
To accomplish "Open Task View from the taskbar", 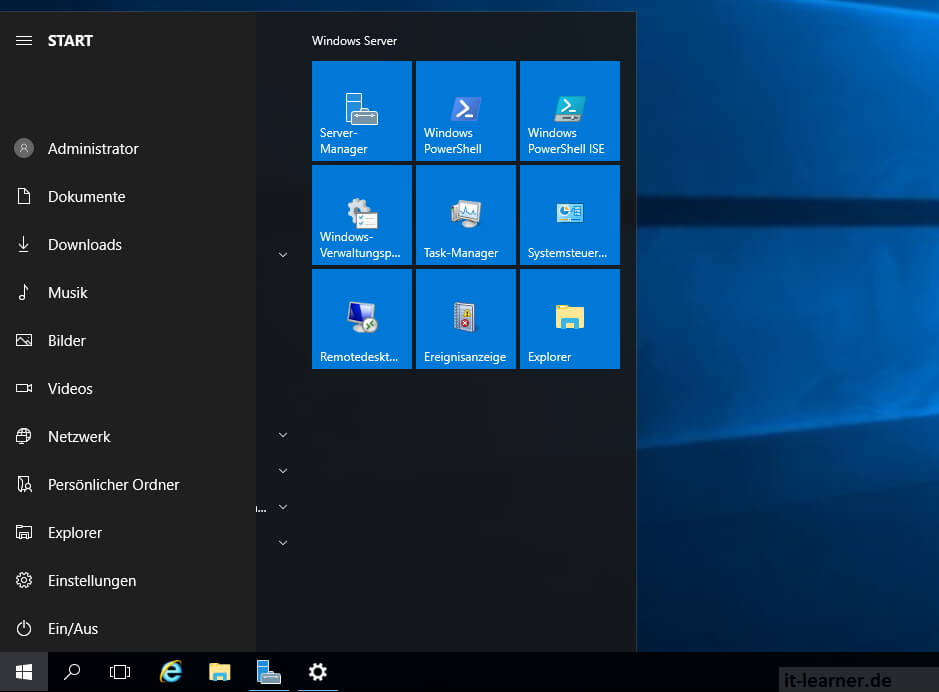I will [x=120, y=672].
